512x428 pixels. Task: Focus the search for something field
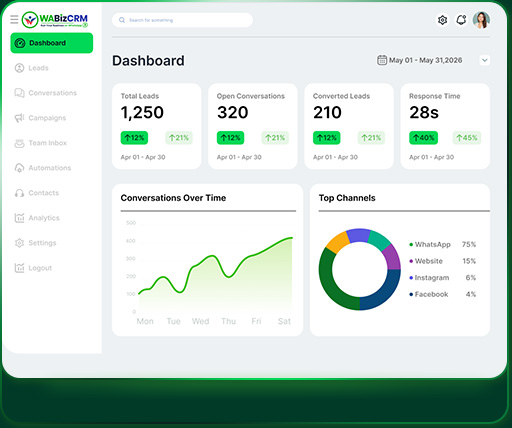pos(182,20)
